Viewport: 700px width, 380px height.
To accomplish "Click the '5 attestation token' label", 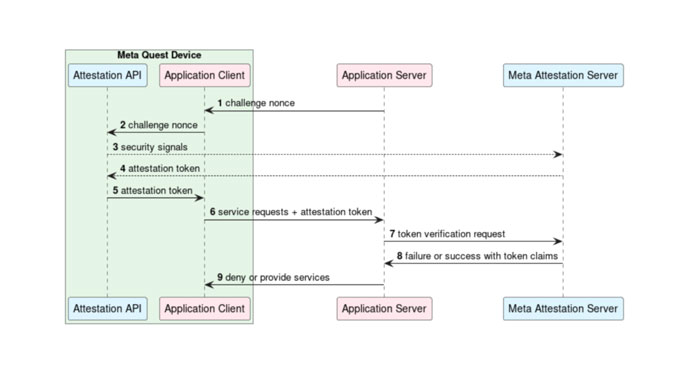I will (x=152, y=191).
